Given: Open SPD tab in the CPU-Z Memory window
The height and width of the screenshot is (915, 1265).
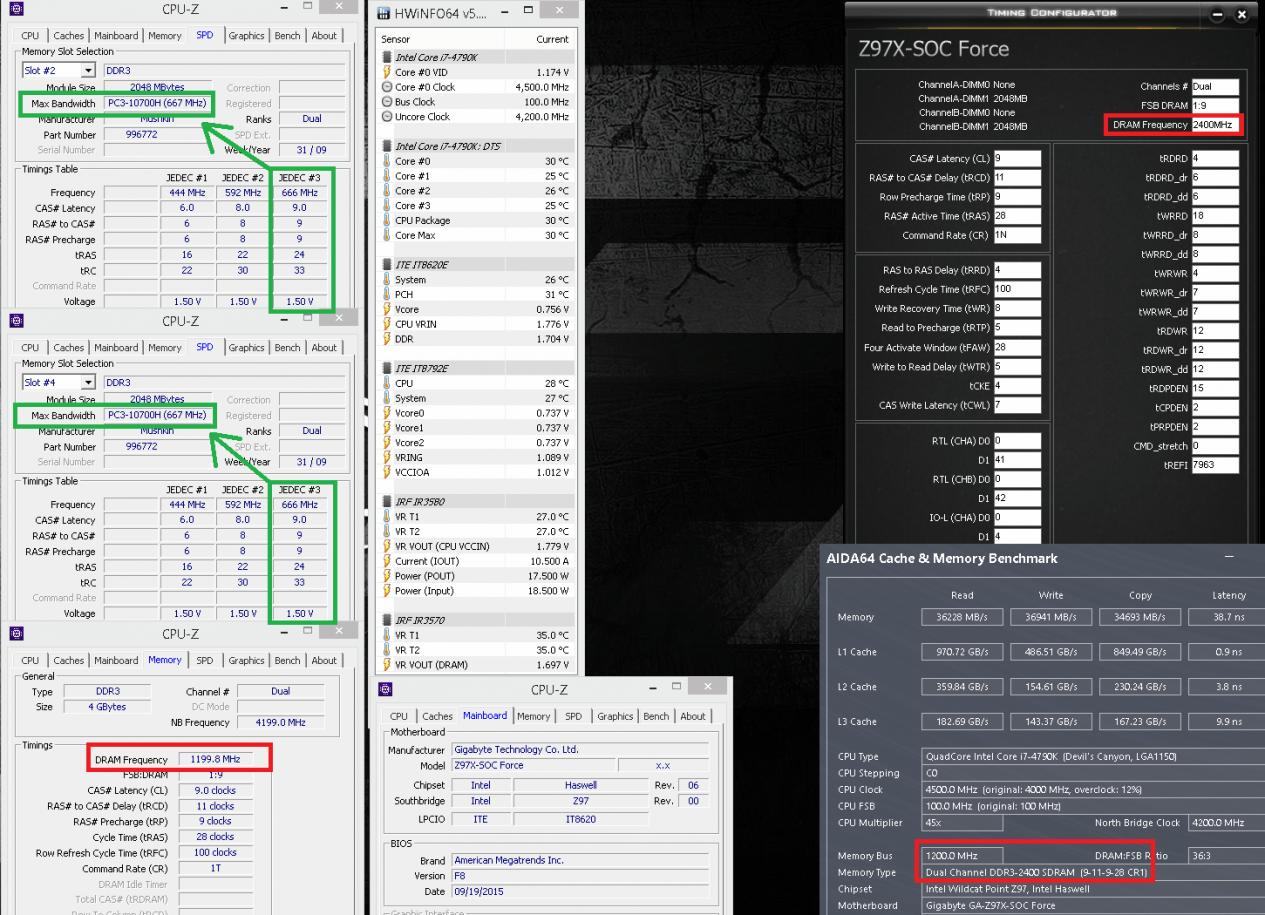Looking at the screenshot, I should coord(204,661).
